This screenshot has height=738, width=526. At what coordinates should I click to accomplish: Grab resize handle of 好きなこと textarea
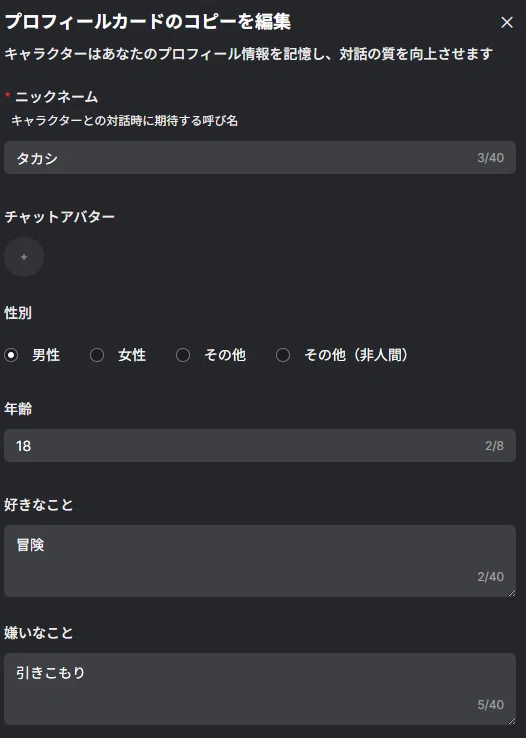[512, 593]
